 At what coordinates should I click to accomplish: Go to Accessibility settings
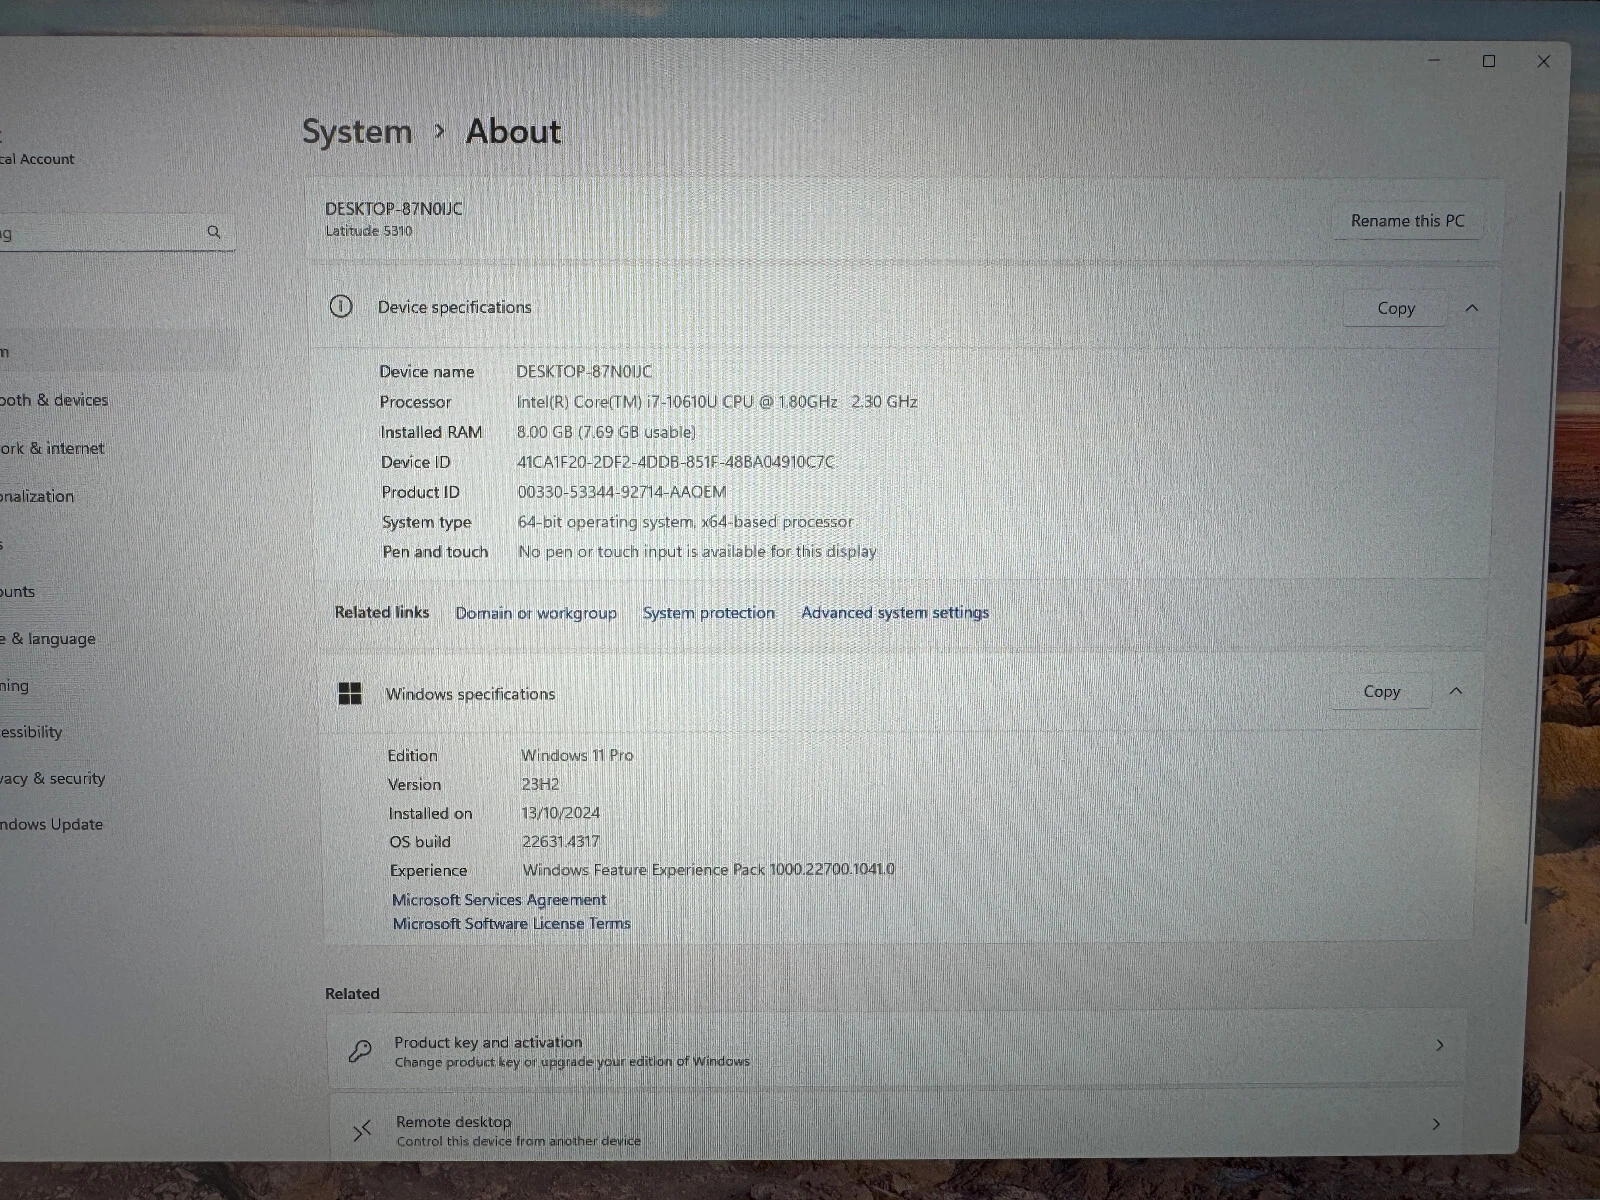(x=31, y=732)
